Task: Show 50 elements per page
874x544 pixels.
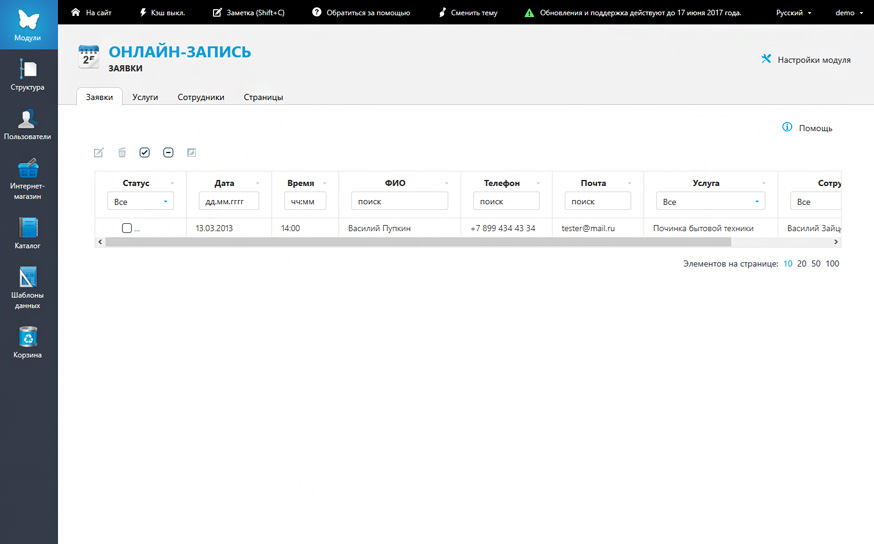Action: [x=816, y=264]
